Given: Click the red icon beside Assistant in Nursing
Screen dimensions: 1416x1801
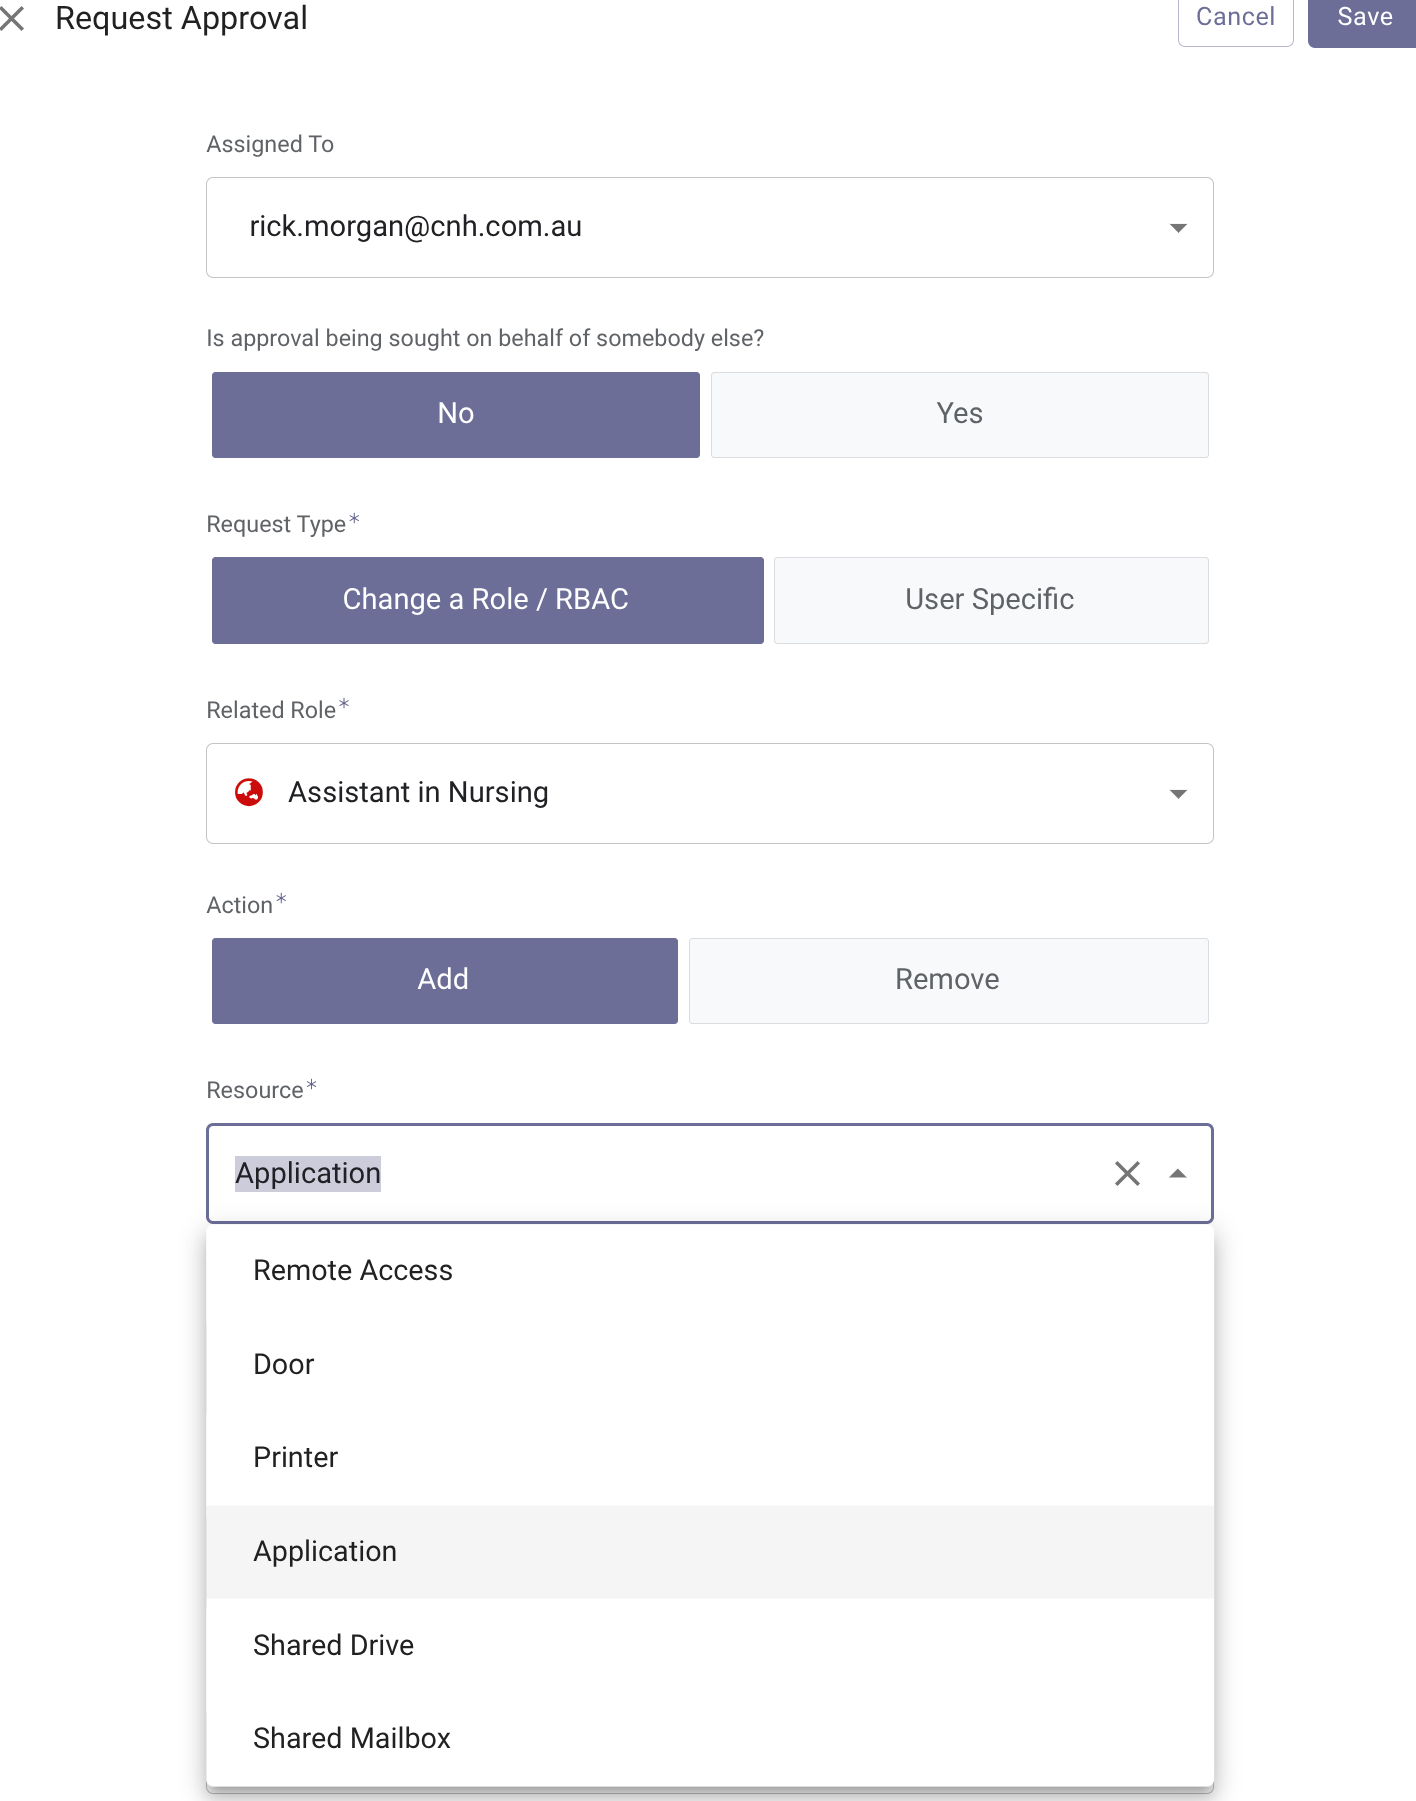Looking at the screenshot, I should coord(249,792).
